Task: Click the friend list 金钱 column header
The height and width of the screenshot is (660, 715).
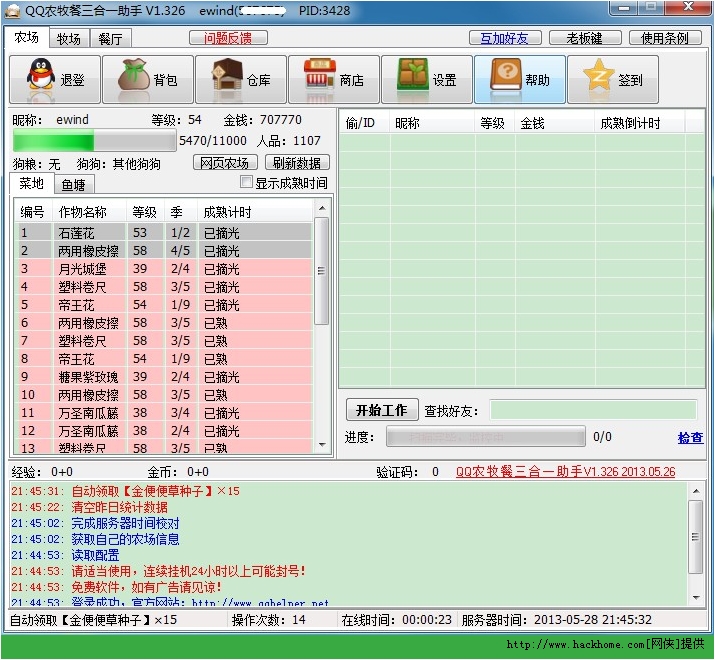Action: [554, 123]
